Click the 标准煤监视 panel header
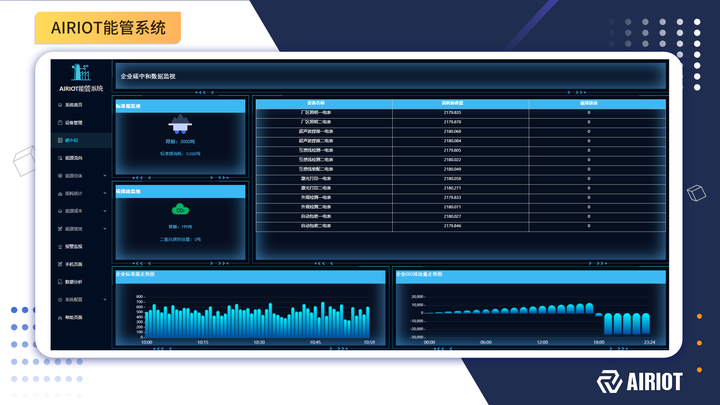Viewport: 720px width, 405px height. click(x=180, y=106)
